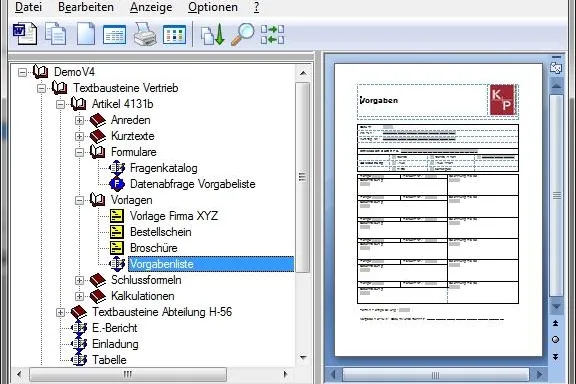Collapse the DemoV4 root node

(22, 72)
